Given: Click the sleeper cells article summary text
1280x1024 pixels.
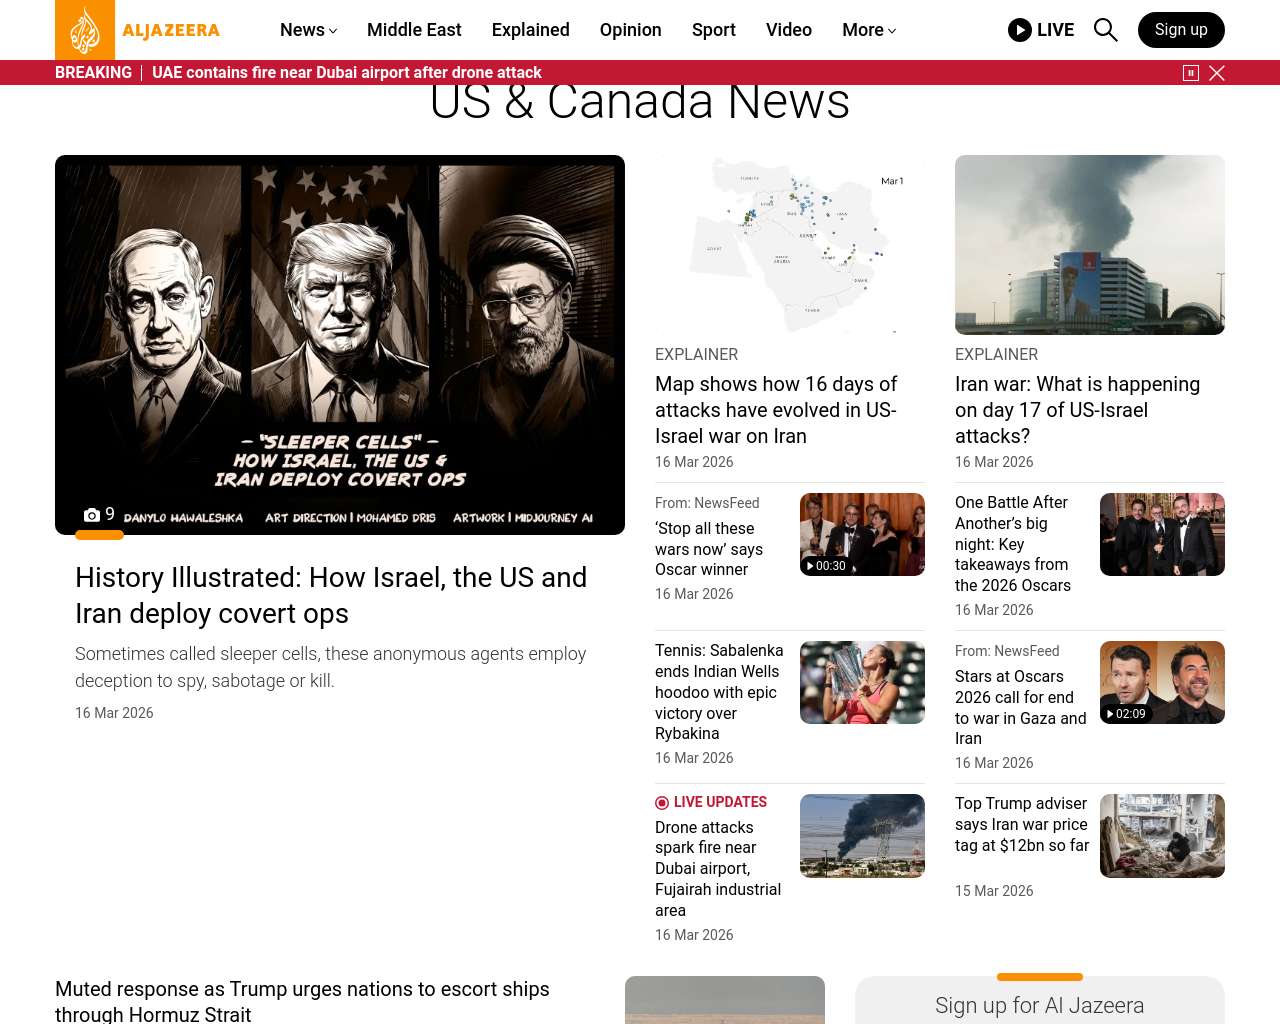Looking at the screenshot, I should coord(331,667).
